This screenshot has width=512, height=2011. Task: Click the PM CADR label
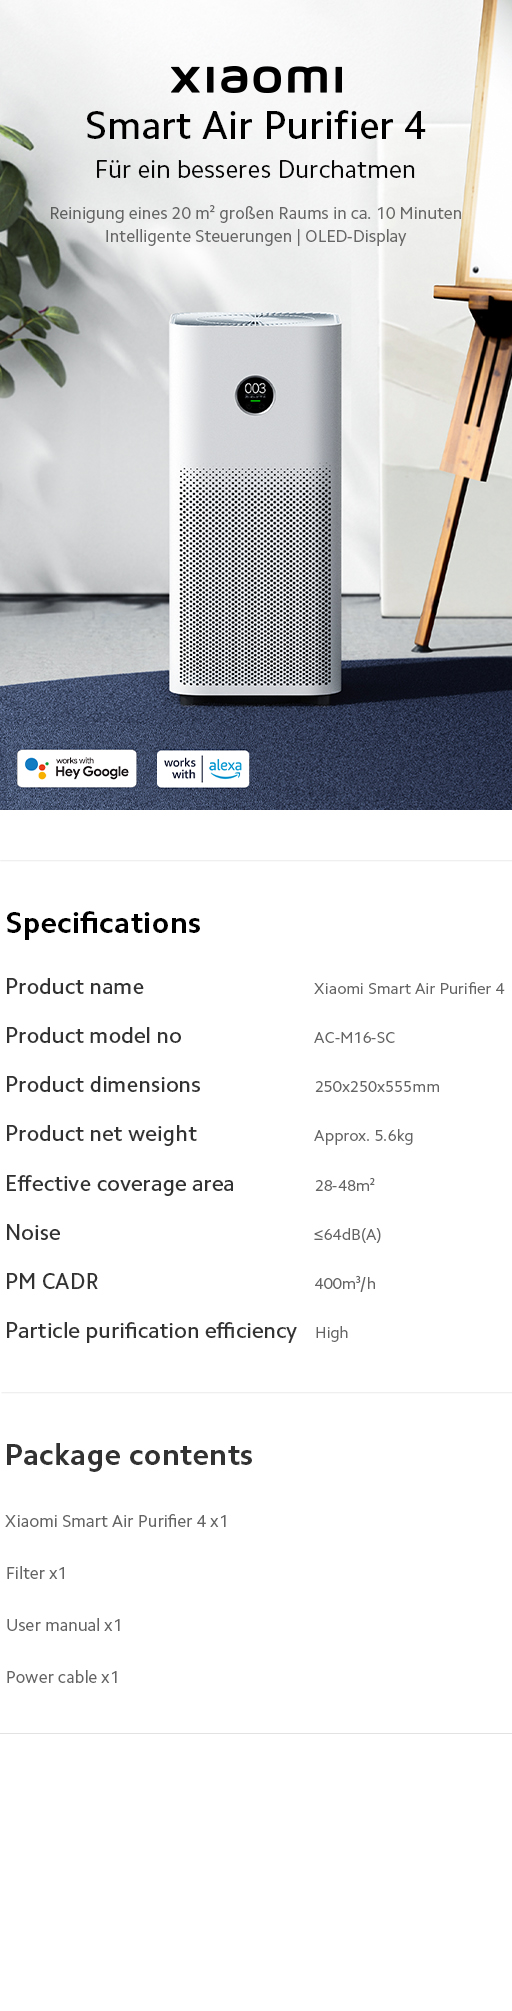52,1282
